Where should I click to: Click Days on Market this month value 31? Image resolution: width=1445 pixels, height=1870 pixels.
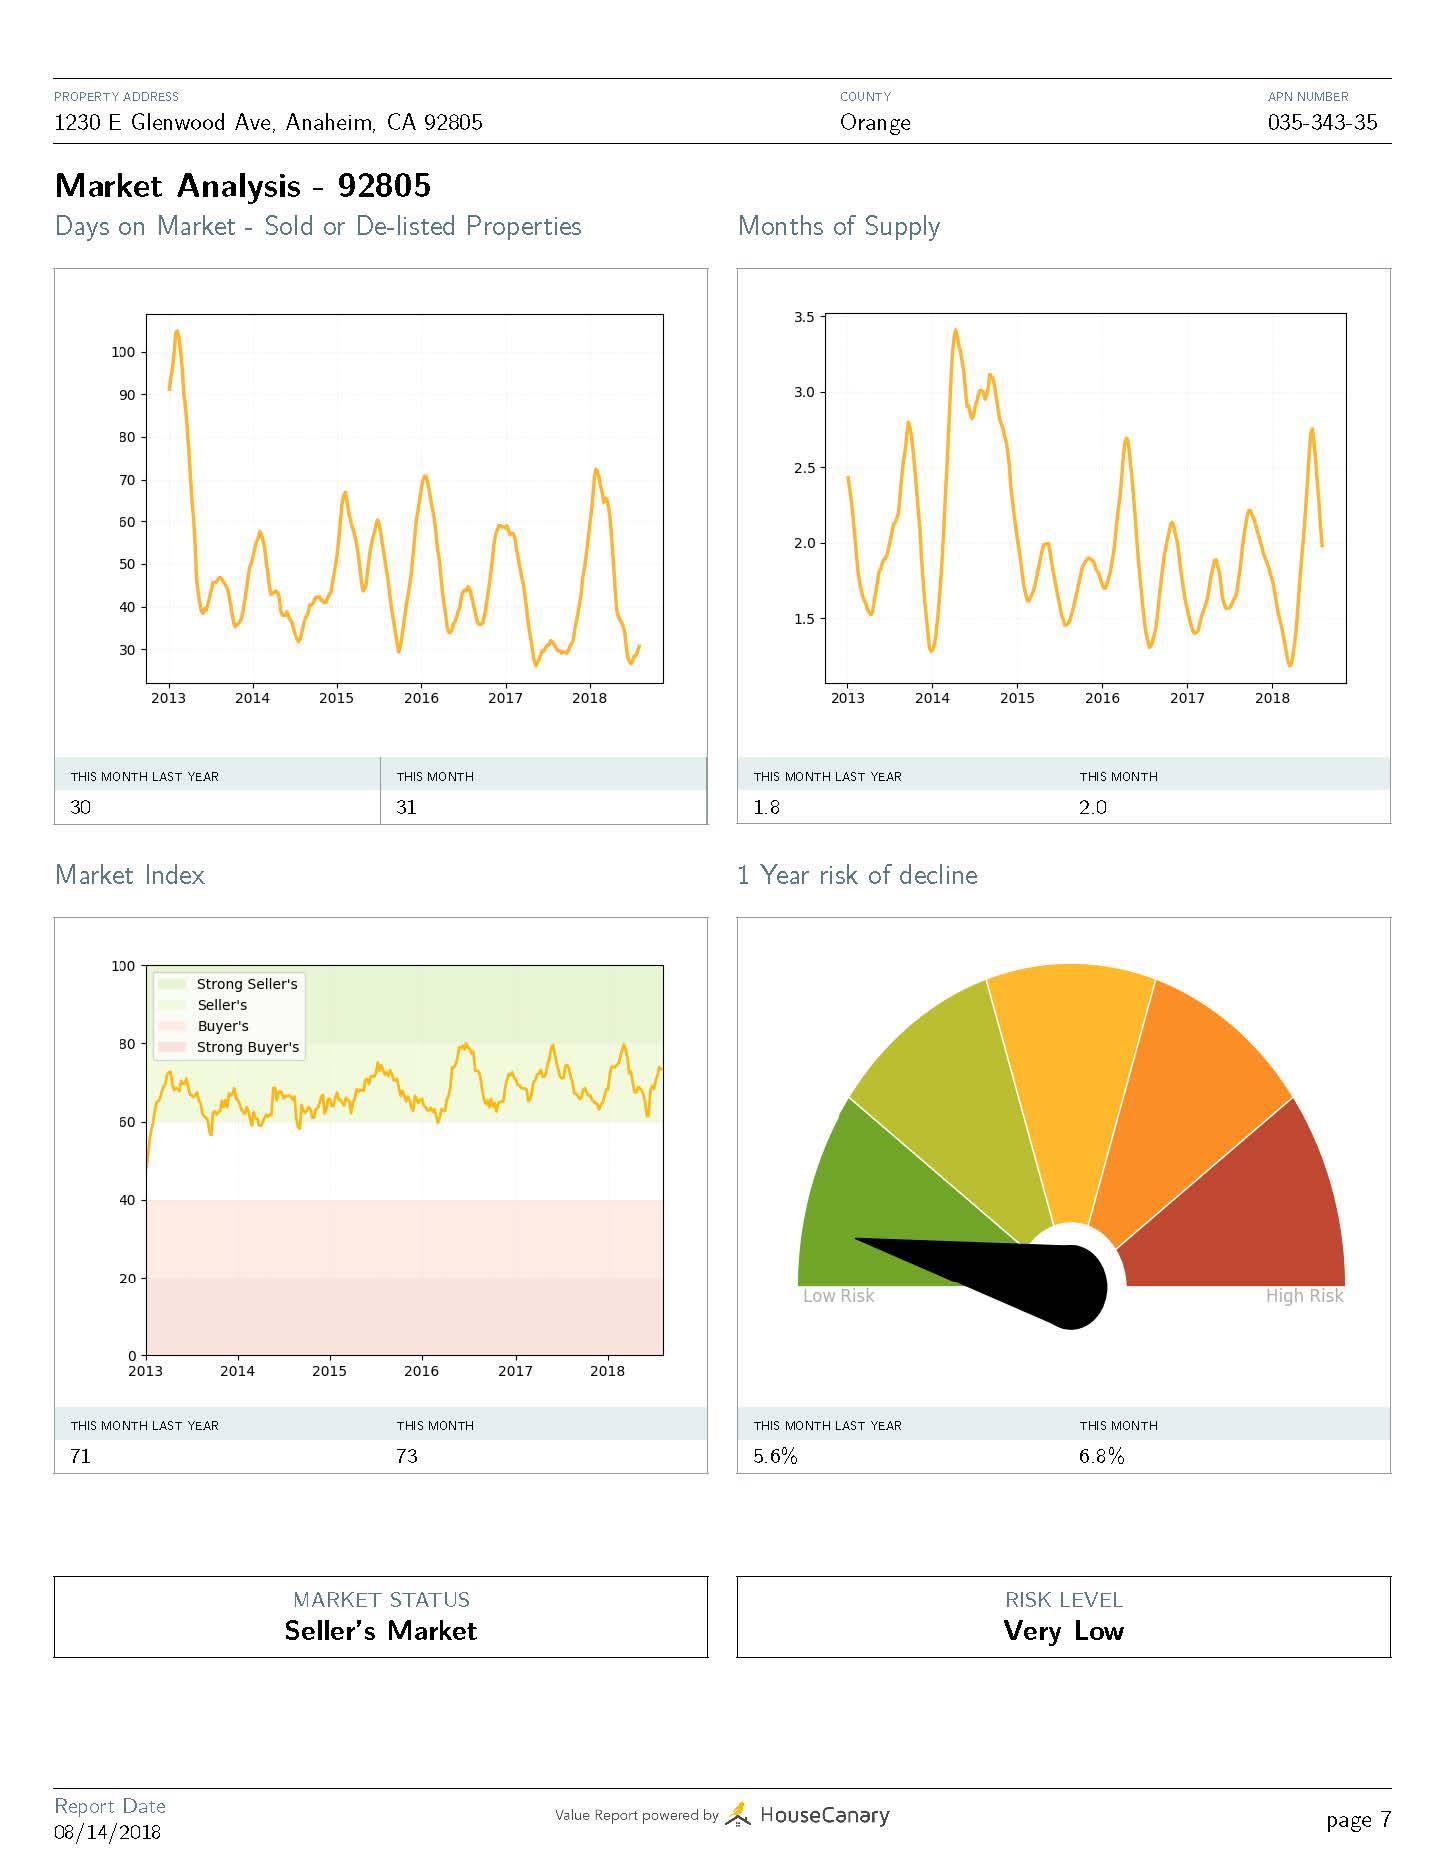pos(406,807)
